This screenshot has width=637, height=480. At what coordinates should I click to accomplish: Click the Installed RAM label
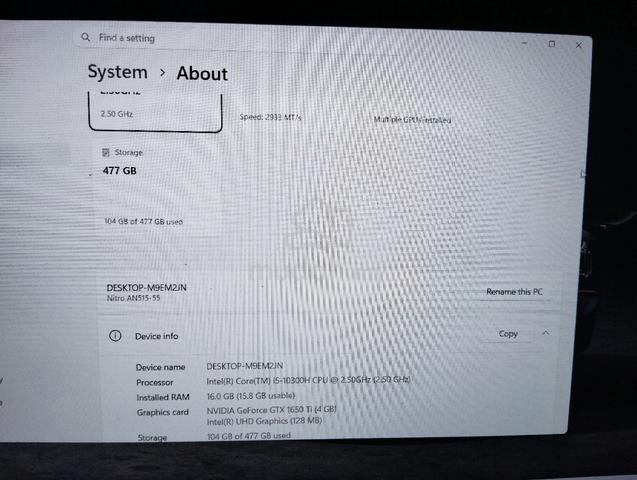(x=163, y=397)
